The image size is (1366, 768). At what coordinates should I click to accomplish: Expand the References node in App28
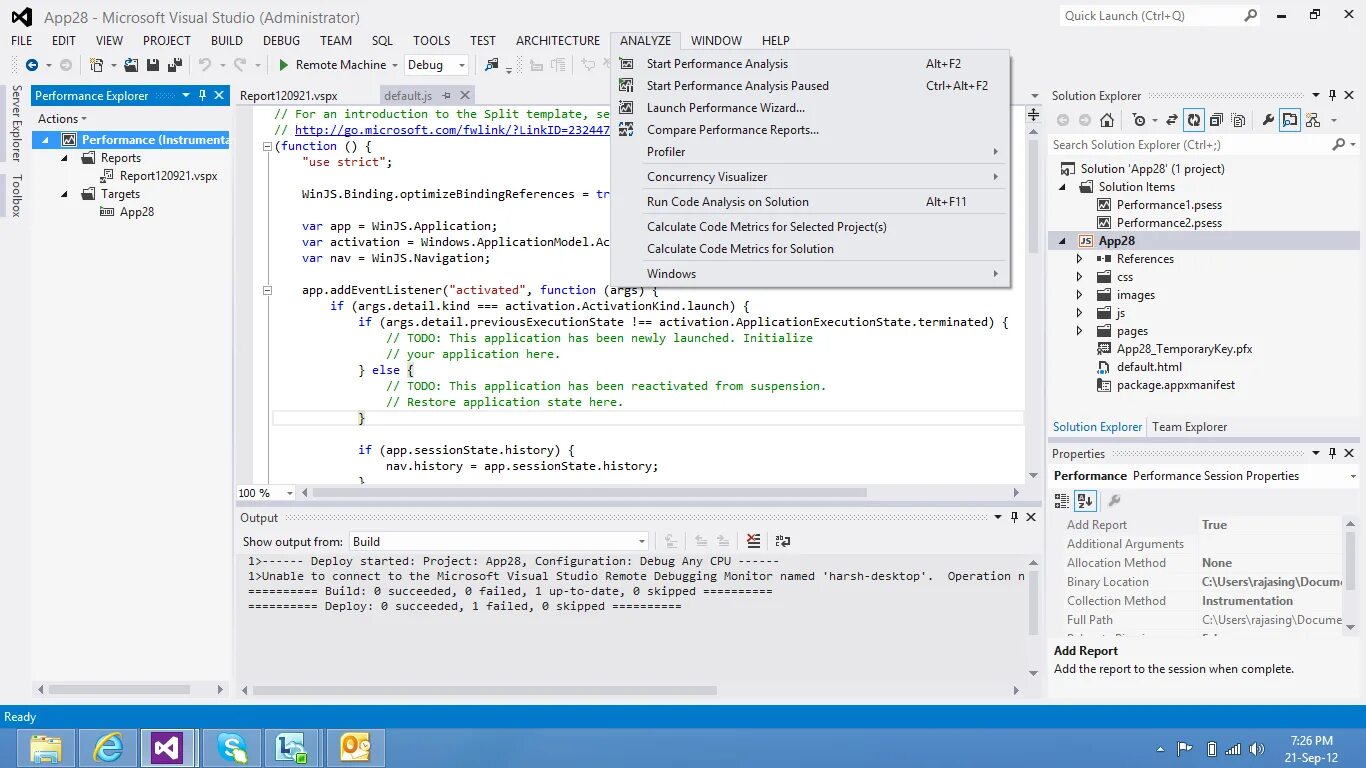tap(1079, 259)
